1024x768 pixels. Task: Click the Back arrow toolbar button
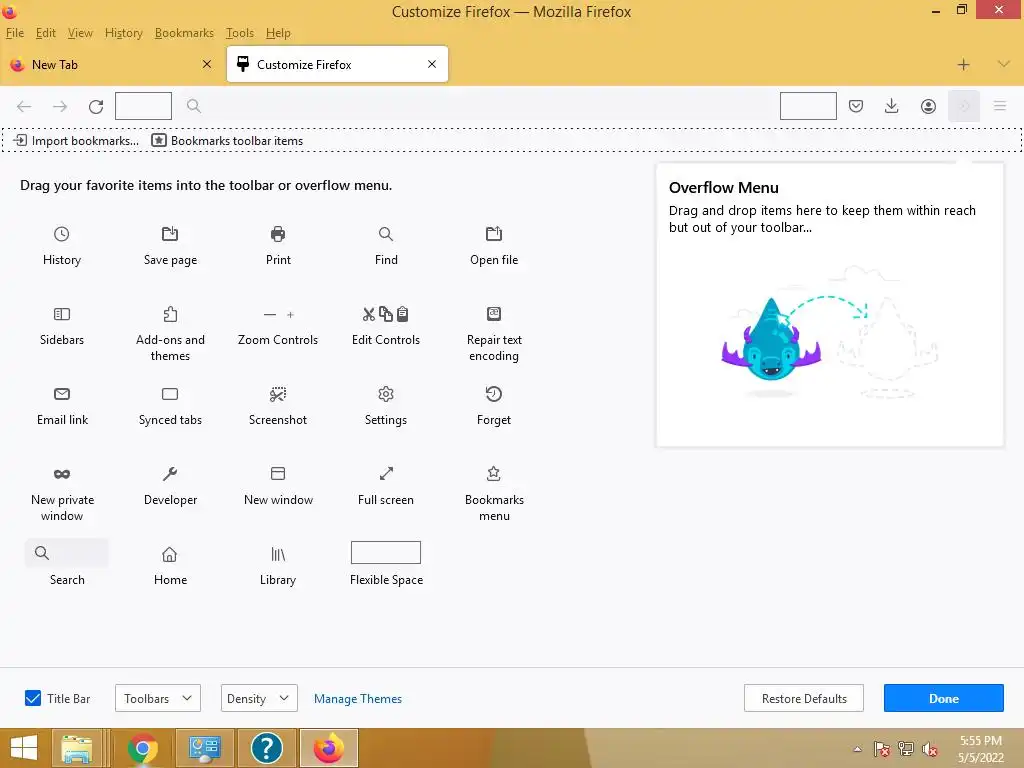tap(24, 106)
